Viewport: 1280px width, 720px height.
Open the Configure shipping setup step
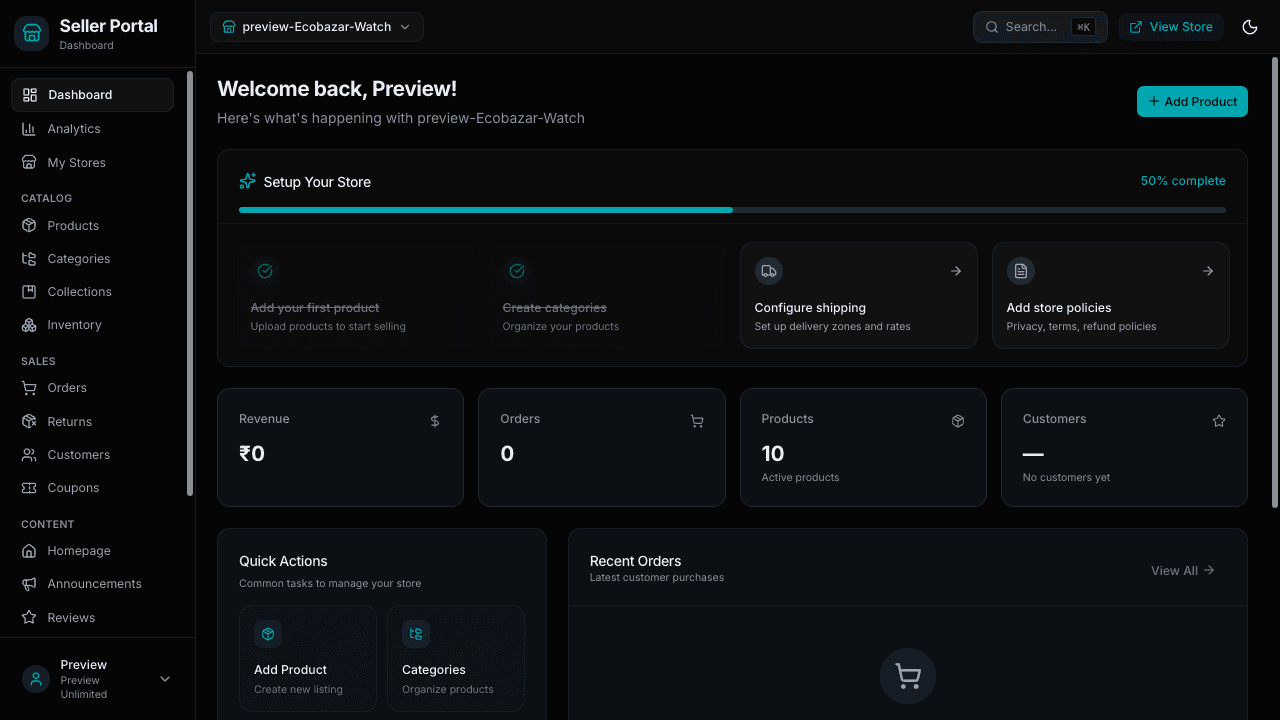click(x=859, y=296)
